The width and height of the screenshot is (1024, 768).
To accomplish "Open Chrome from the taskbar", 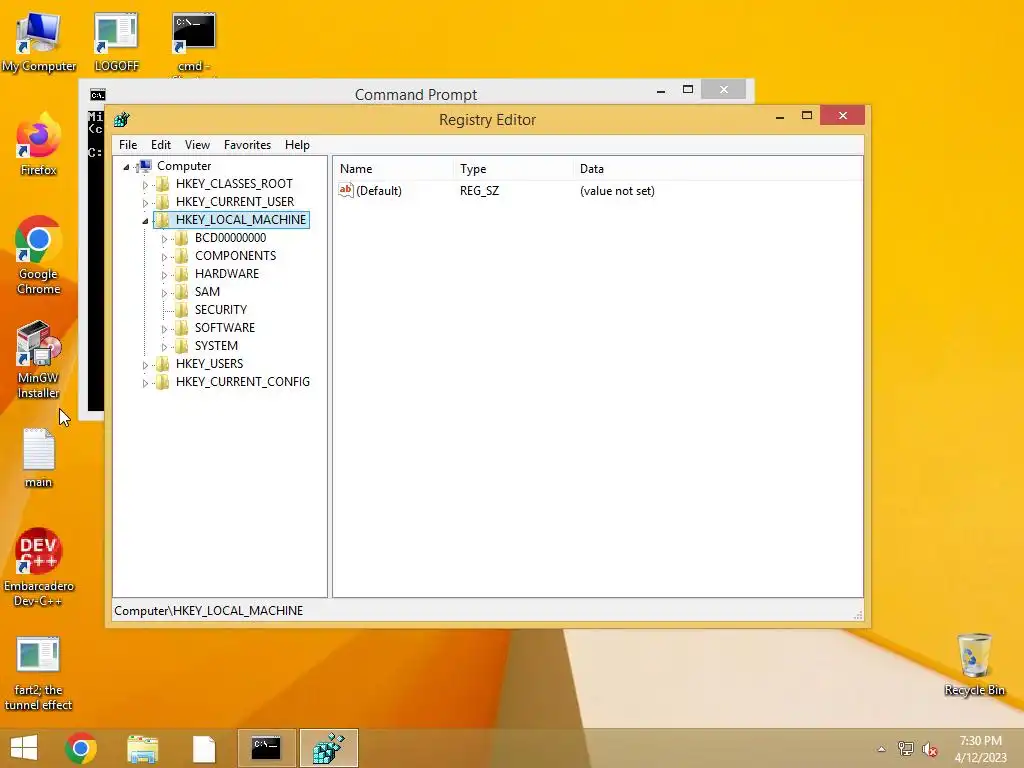I will 81,748.
